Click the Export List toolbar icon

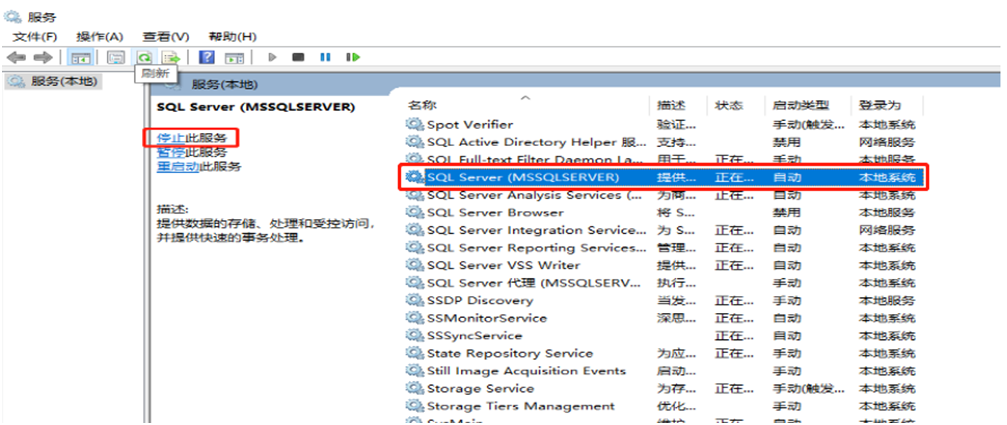(x=170, y=58)
